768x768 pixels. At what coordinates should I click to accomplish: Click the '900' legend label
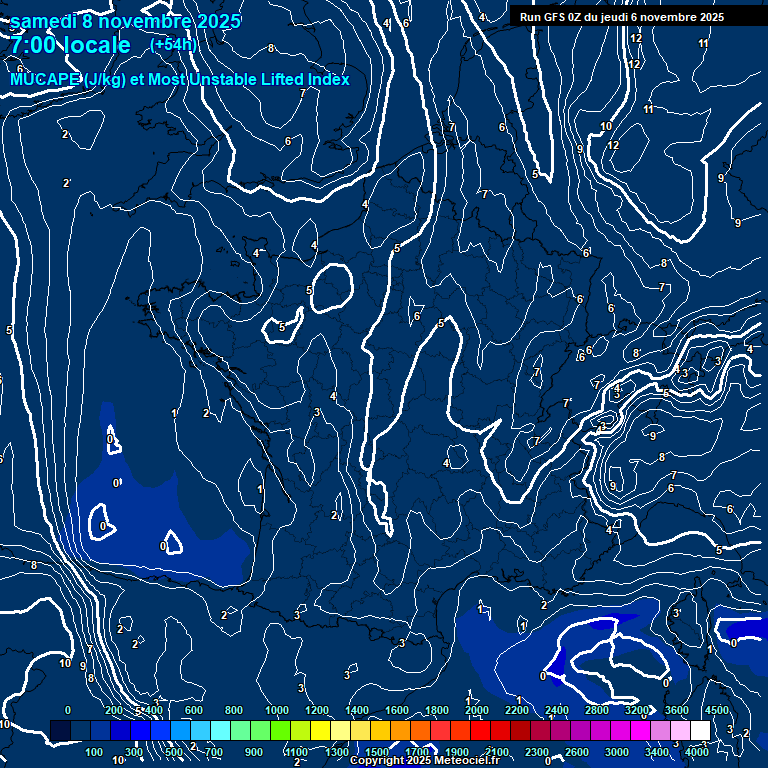(254, 752)
